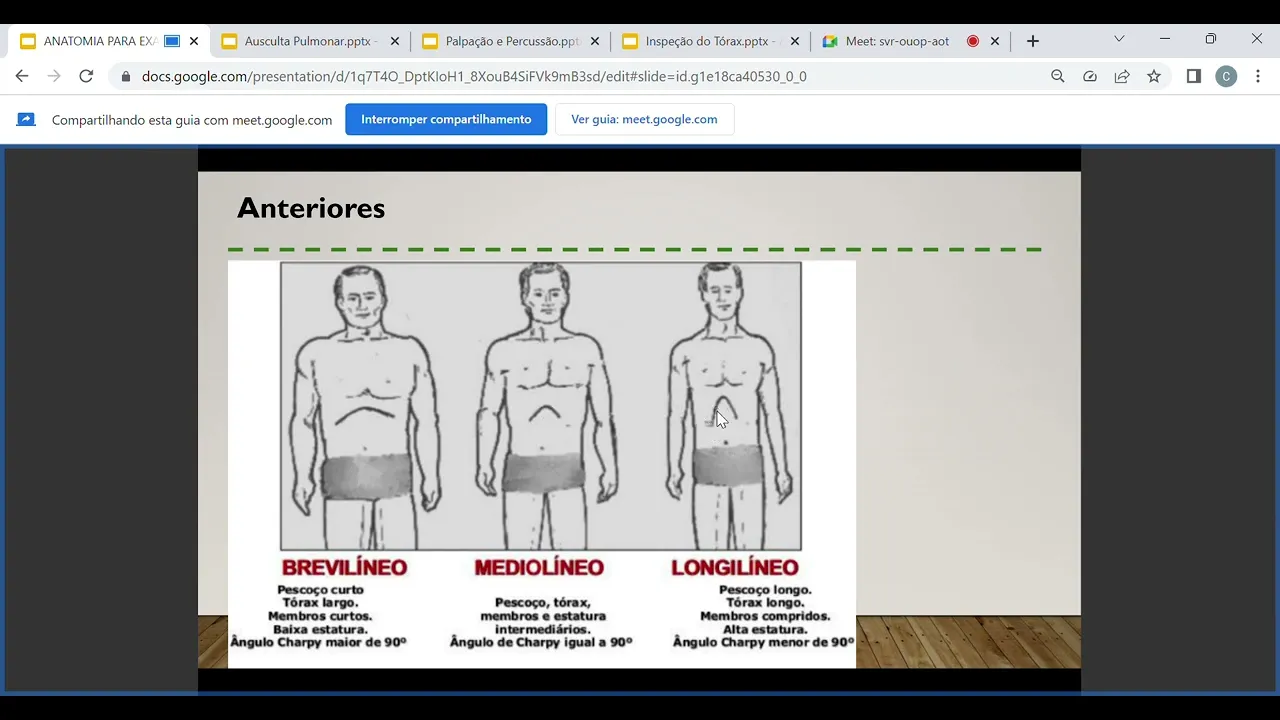Viewport: 1280px width, 720px height.
Task: Open the zoom magnifier icon in address bar
Action: tap(1058, 76)
